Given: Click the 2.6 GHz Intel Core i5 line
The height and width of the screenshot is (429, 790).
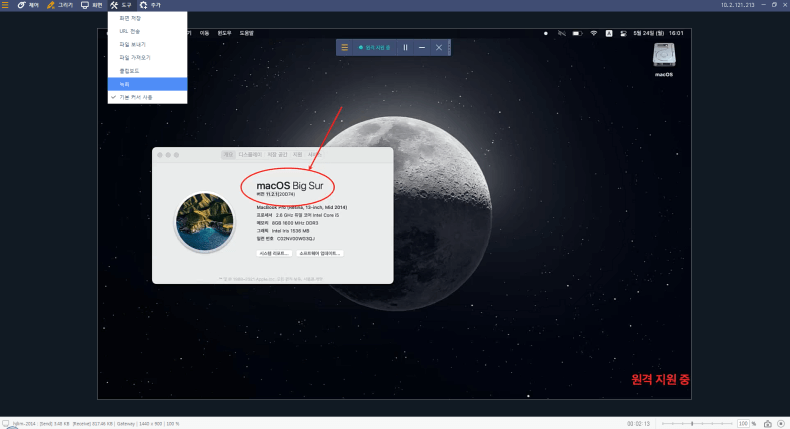Looking at the screenshot, I should (298, 215).
